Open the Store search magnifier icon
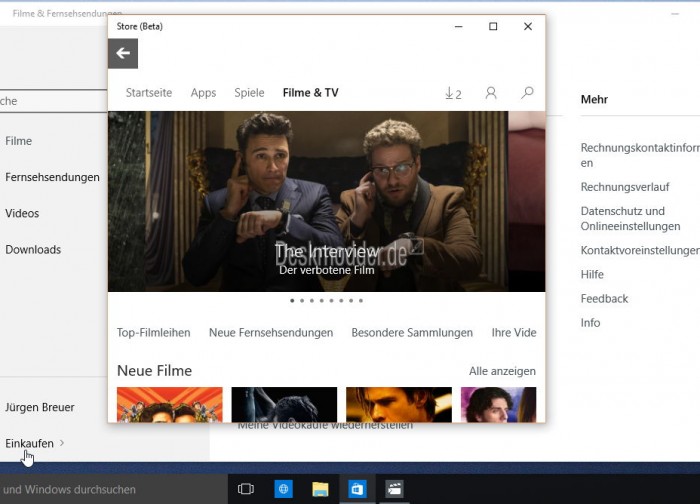This screenshot has height=504, width=700. click(527, 93)
